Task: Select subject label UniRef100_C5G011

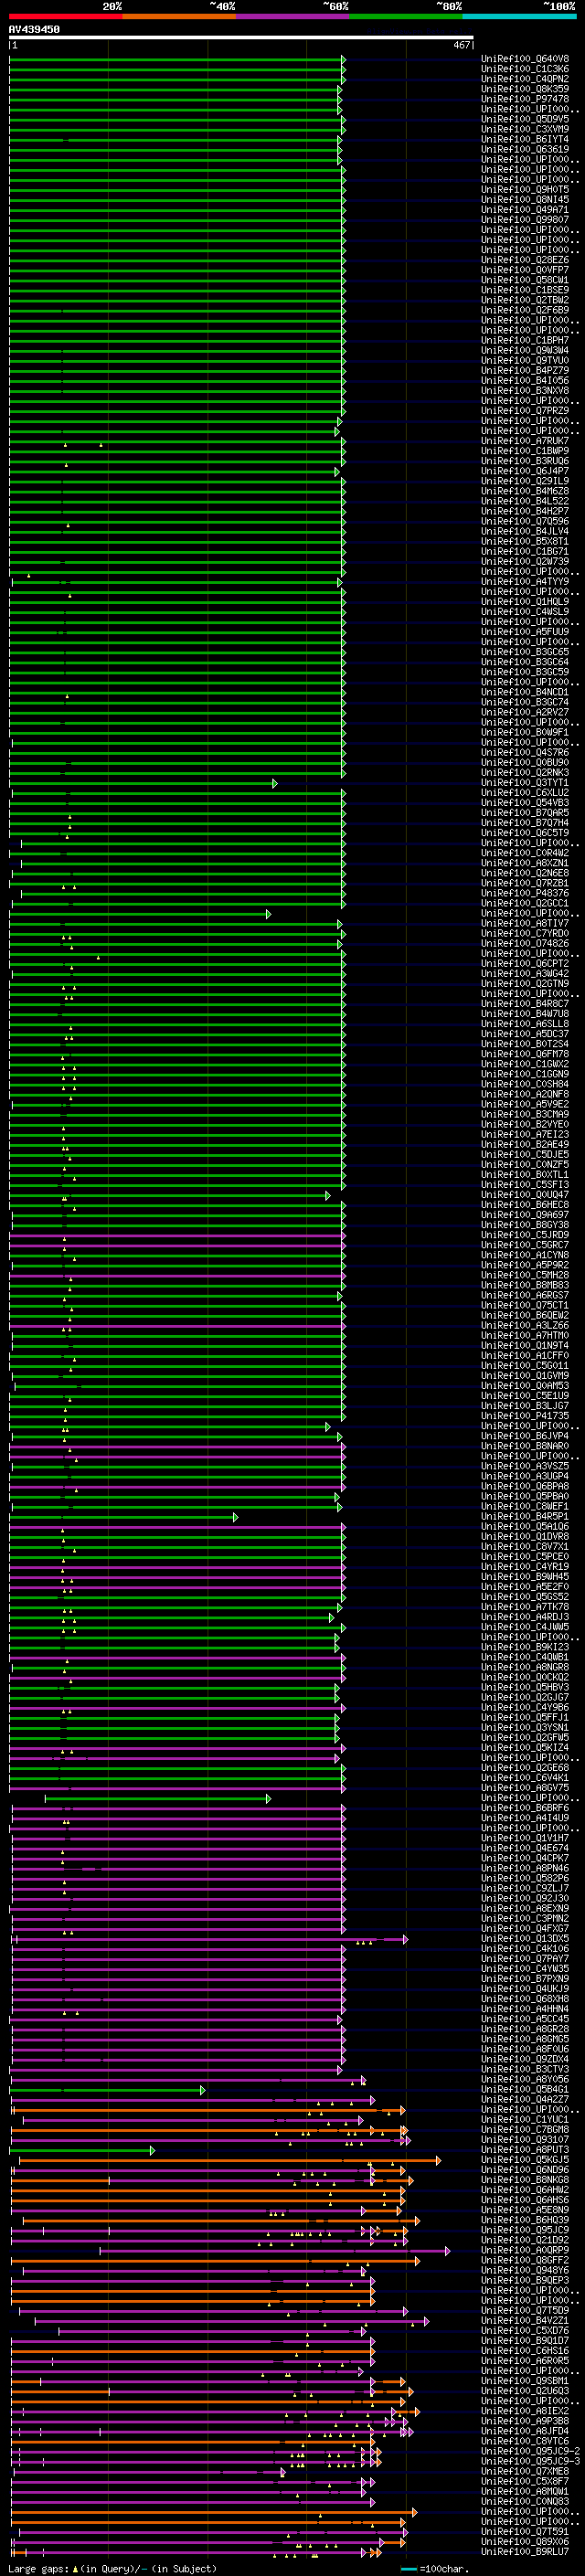Action: pyautogui.click(x=525, y=1366)
